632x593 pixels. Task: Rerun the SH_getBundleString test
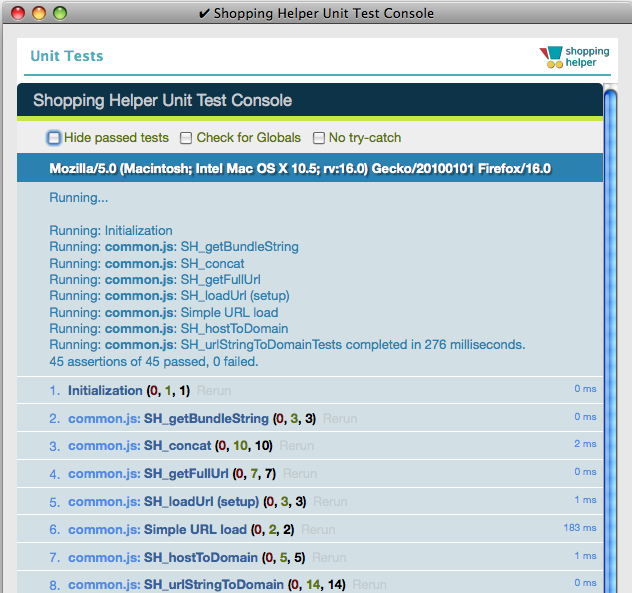click(x=340, y=418)
